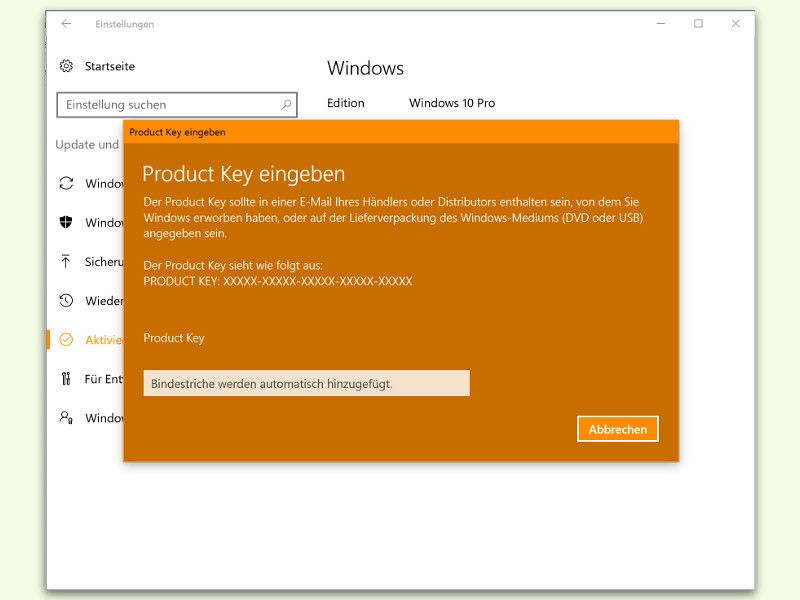Select the Sicherung upload arrow icon
Screen dimensions: 800x600
66,261
